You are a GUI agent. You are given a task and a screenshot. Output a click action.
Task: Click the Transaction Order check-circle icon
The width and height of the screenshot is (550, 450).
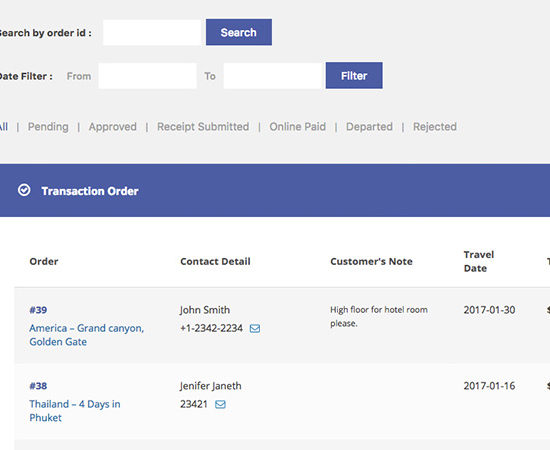[24, 190]
